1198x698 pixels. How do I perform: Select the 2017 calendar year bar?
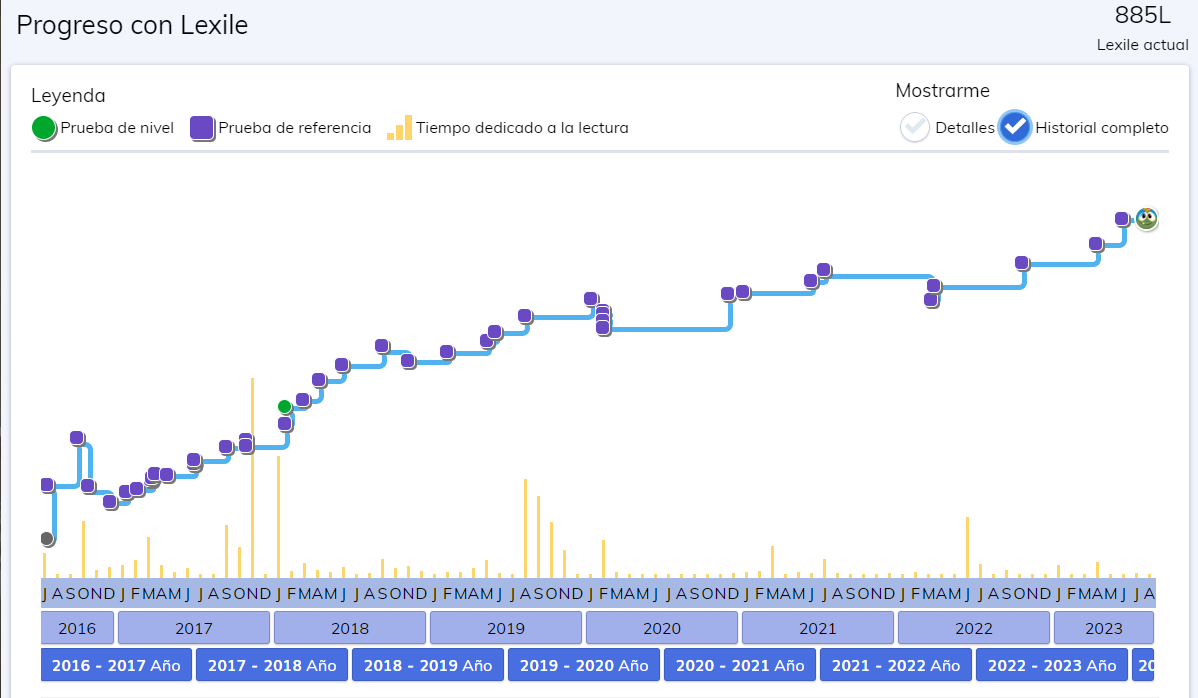coord(194,628)
